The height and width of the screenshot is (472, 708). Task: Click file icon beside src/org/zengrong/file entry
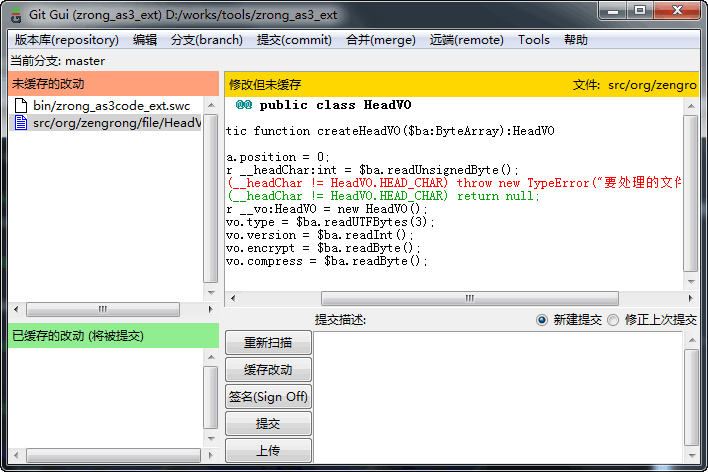tap(21, 123)
